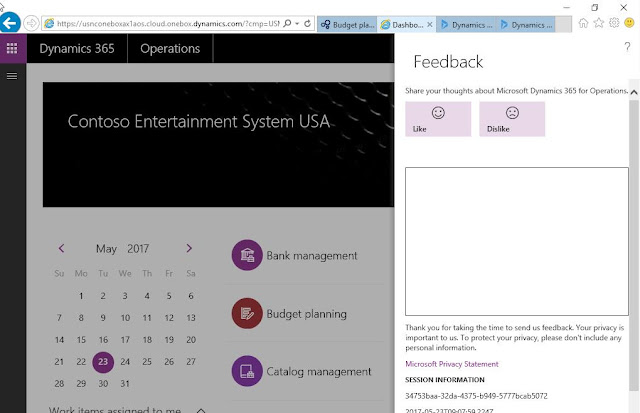Select highlighted date 23 in calendar
The image size is (640, 413).
click(x=103, y=362)
